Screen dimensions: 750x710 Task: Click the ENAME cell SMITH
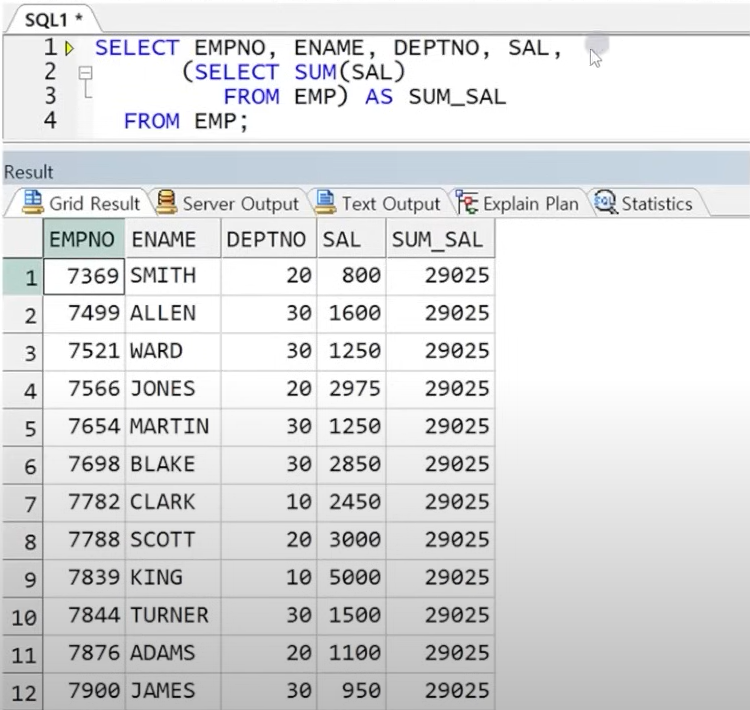173,276
